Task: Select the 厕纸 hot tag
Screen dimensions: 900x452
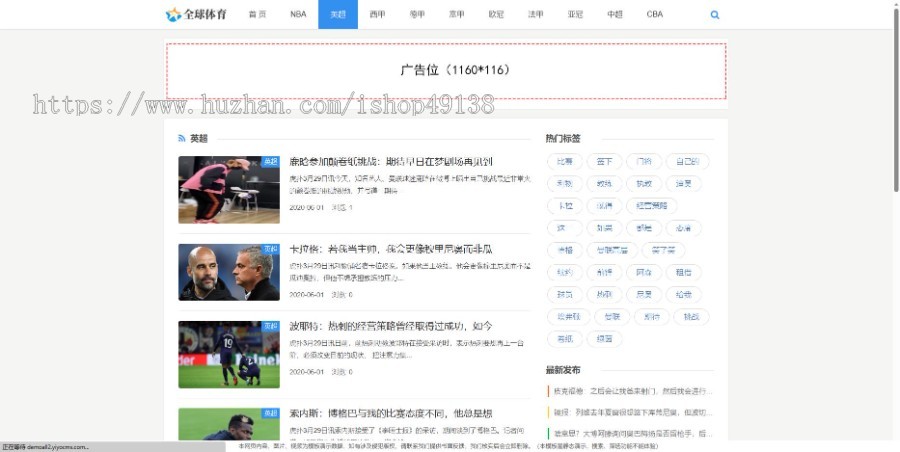Action: [x=565, y=339]
